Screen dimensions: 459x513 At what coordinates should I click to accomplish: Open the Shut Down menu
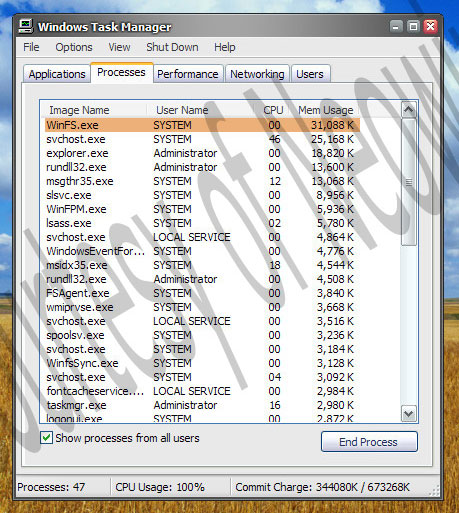pos(172,47)
